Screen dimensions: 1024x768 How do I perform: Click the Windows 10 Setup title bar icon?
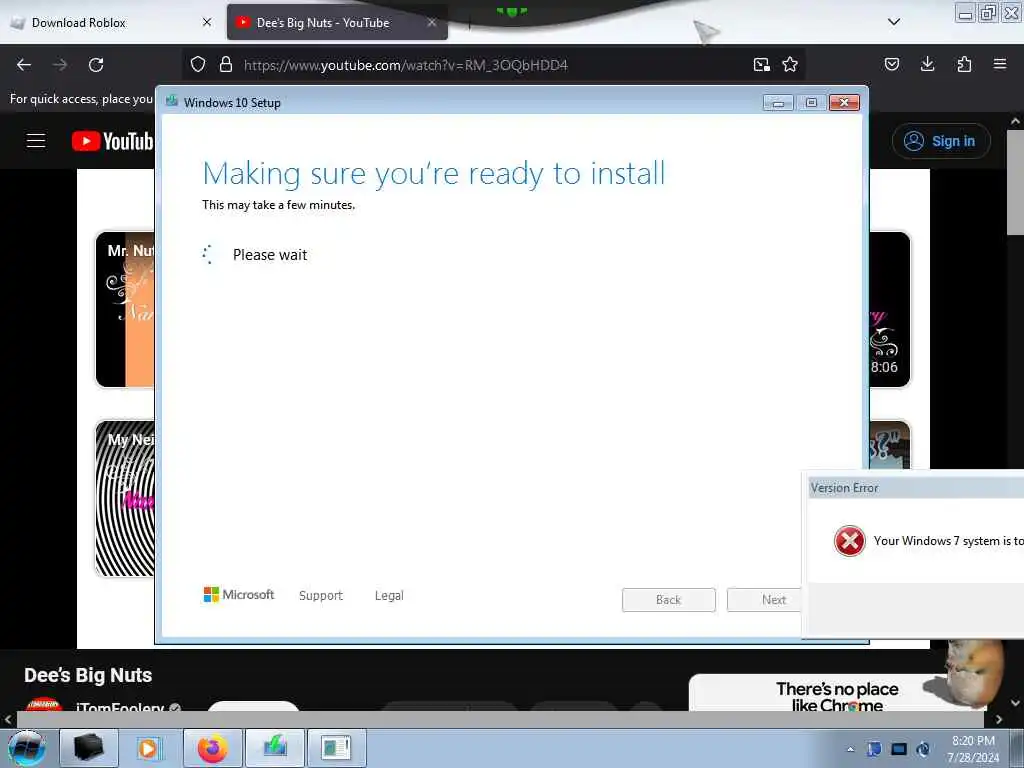click(x=172, y=101)
